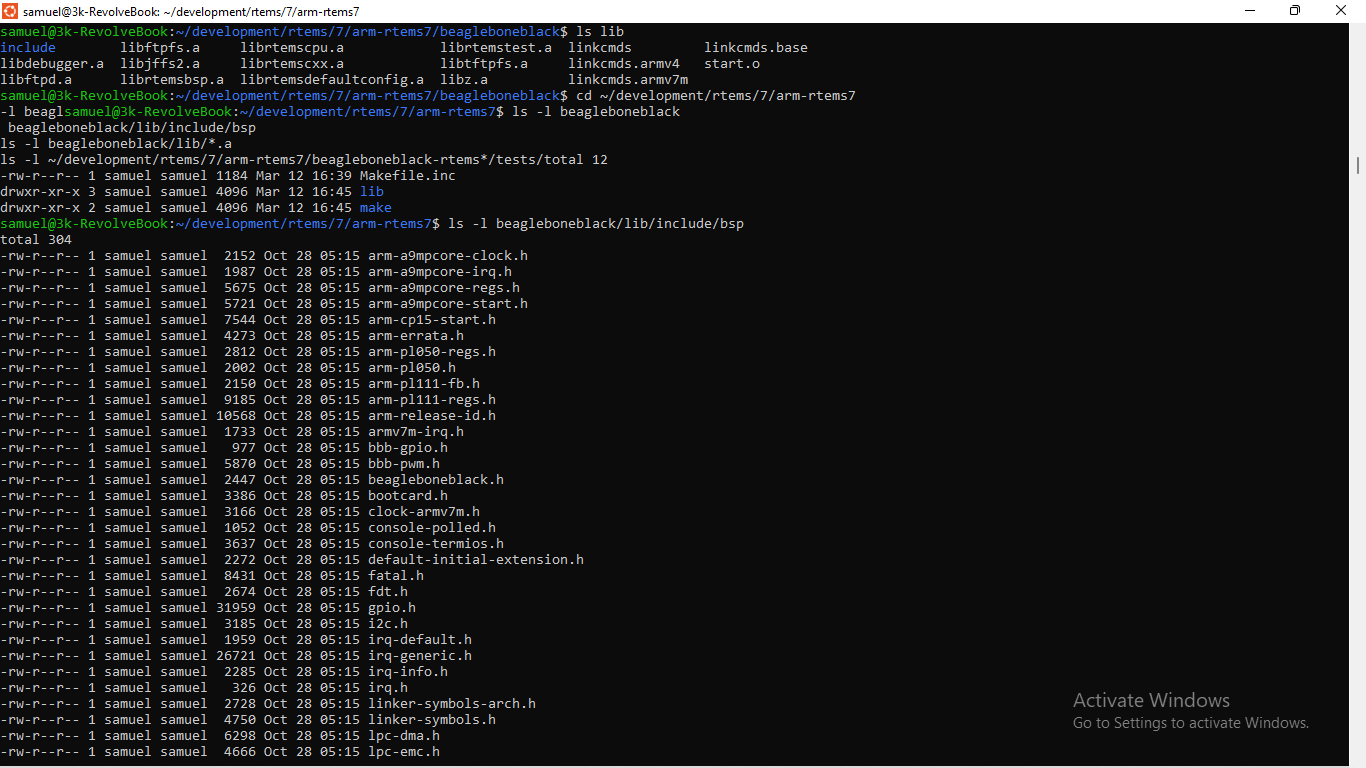Click the Makefile.inc filename
The width and height of the screenshot is (1366, 768).
coord(408,175)
